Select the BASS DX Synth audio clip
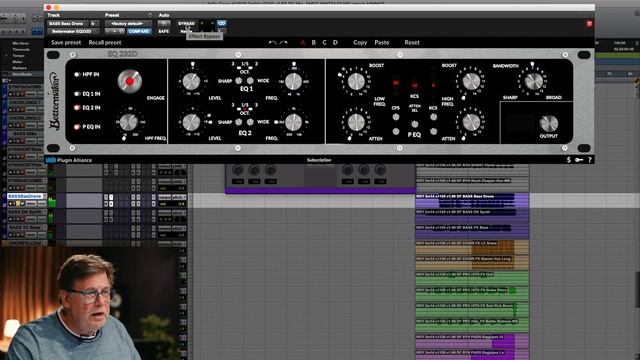Image resolution: width=640 pixels, height=360 pixels. click(472, 216)
